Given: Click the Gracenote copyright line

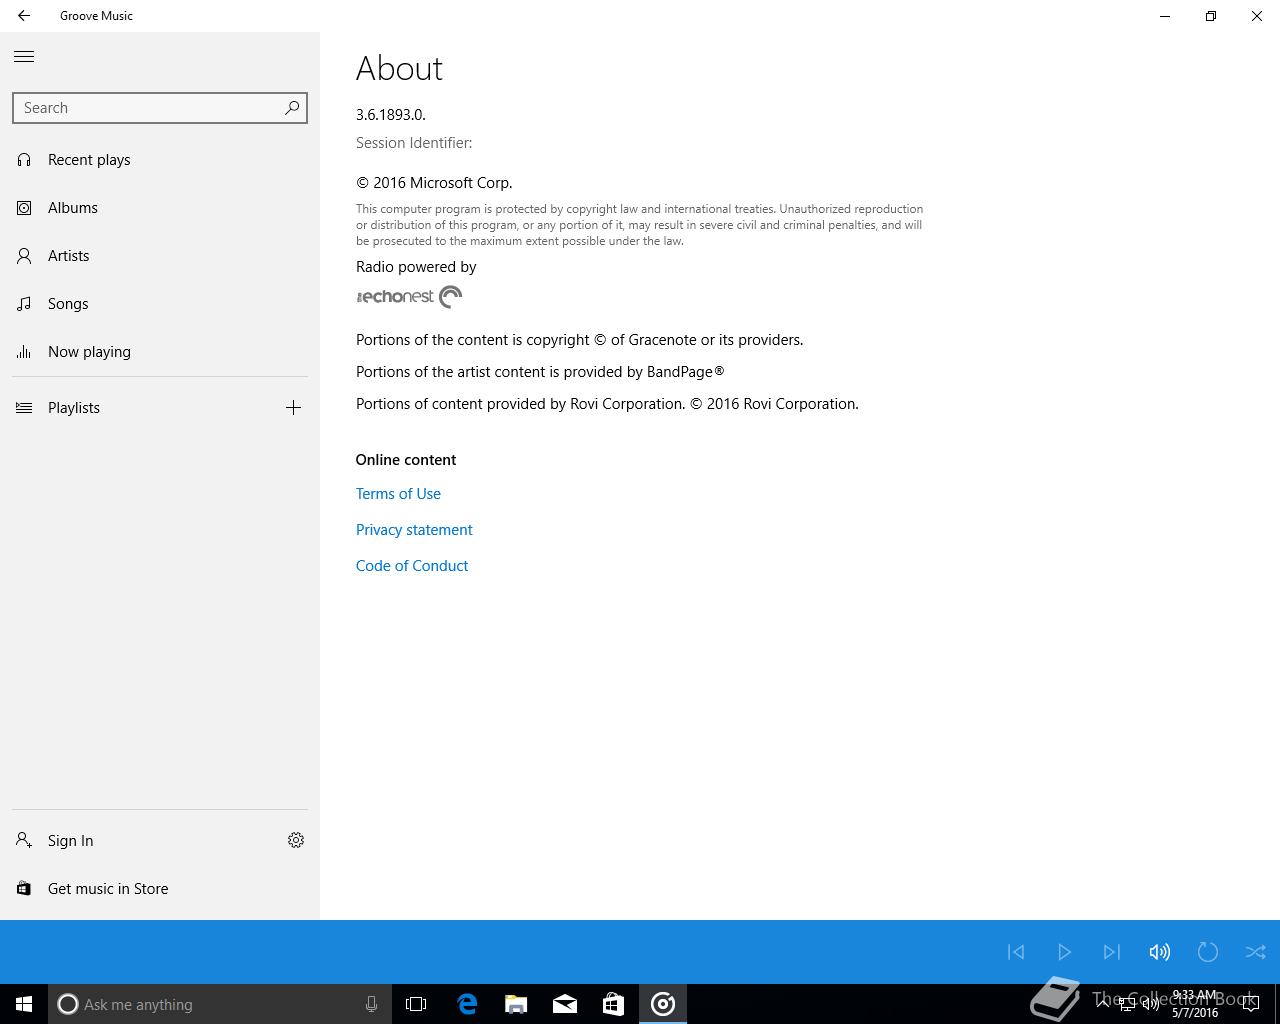Looking at the screenshot, I should click(580, 340).
